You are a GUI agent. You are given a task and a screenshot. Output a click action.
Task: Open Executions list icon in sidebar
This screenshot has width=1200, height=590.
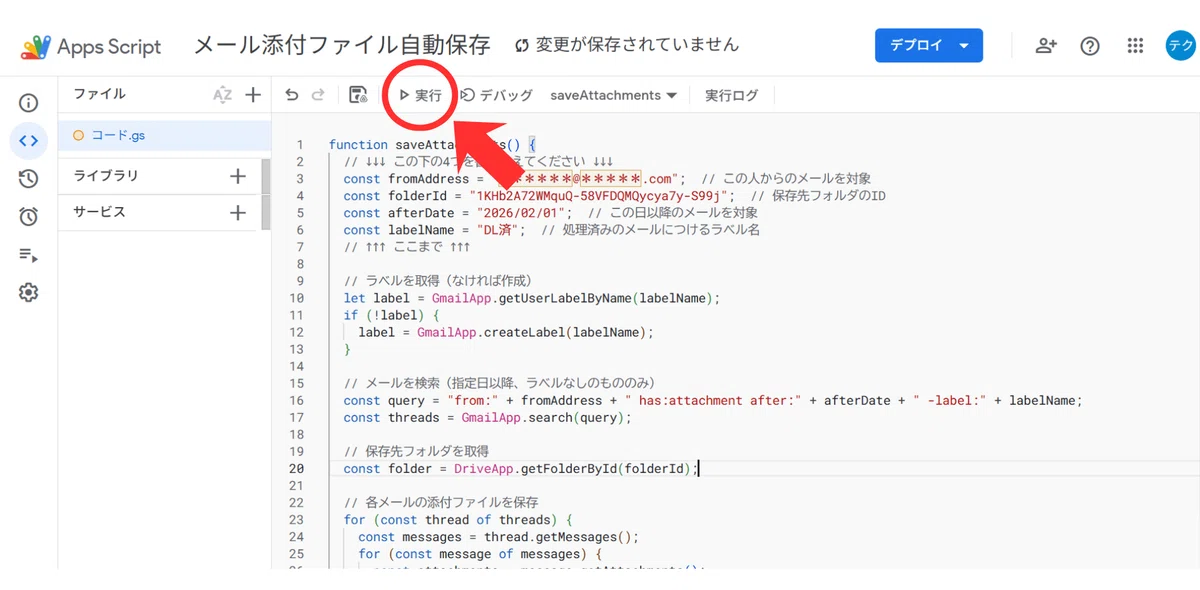[28, 255]
